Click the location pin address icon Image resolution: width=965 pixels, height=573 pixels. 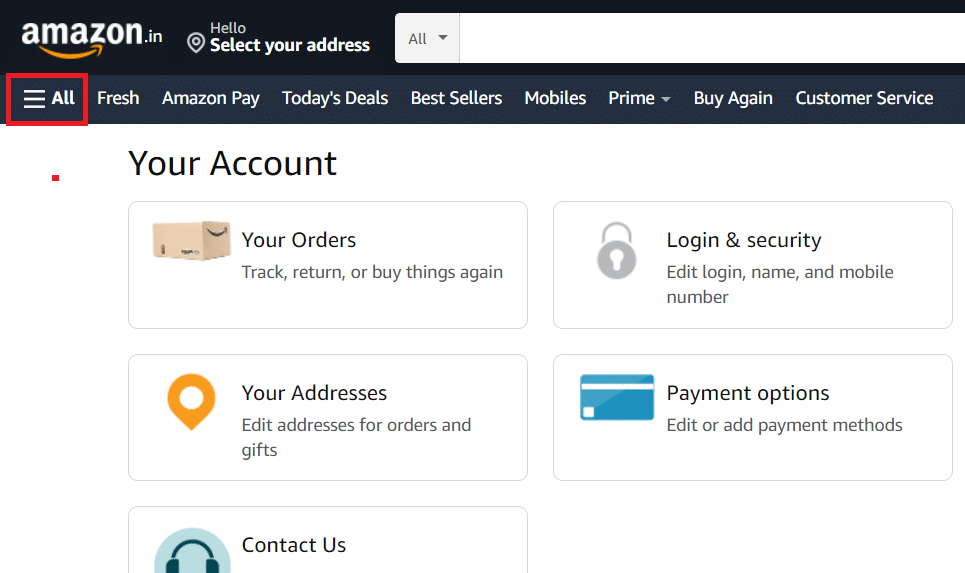[196, 43]
